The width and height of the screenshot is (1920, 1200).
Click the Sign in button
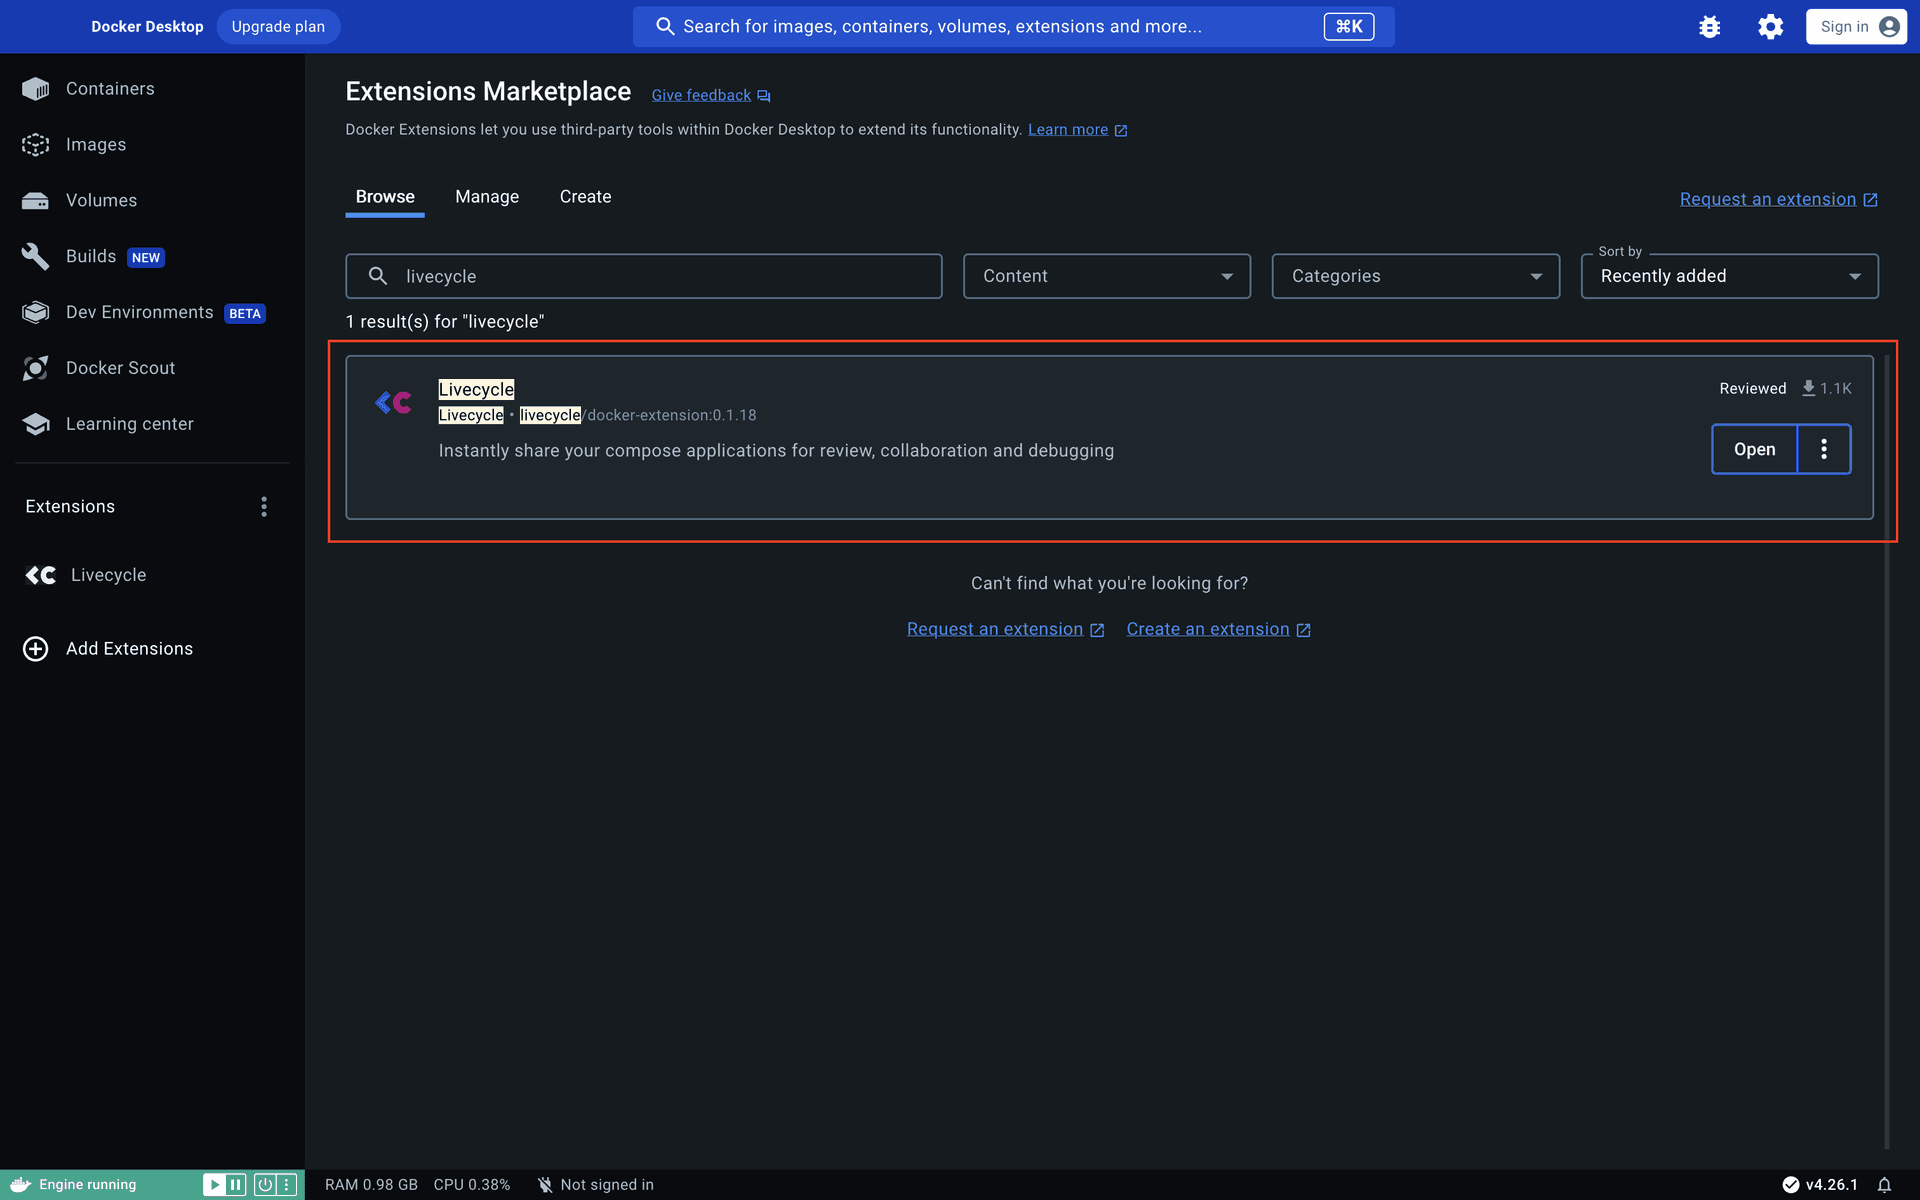point(1856,27)
